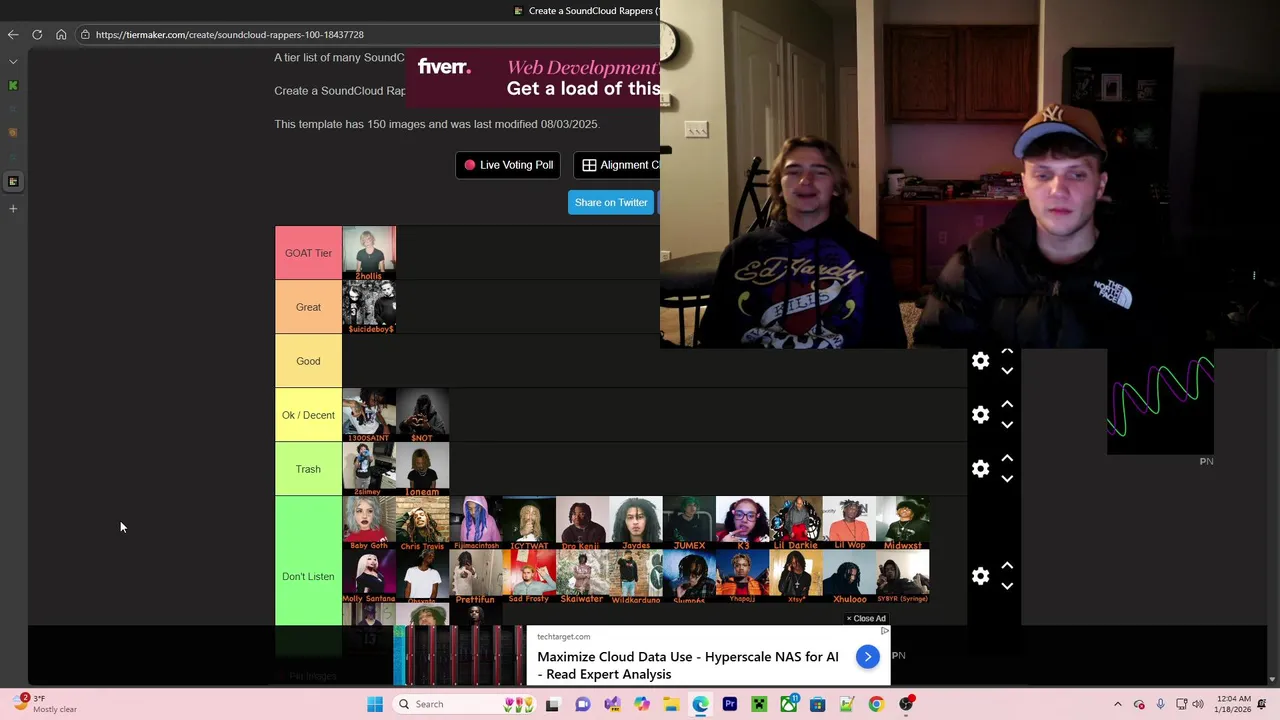Select the Molly Santana image

point(369,577)
